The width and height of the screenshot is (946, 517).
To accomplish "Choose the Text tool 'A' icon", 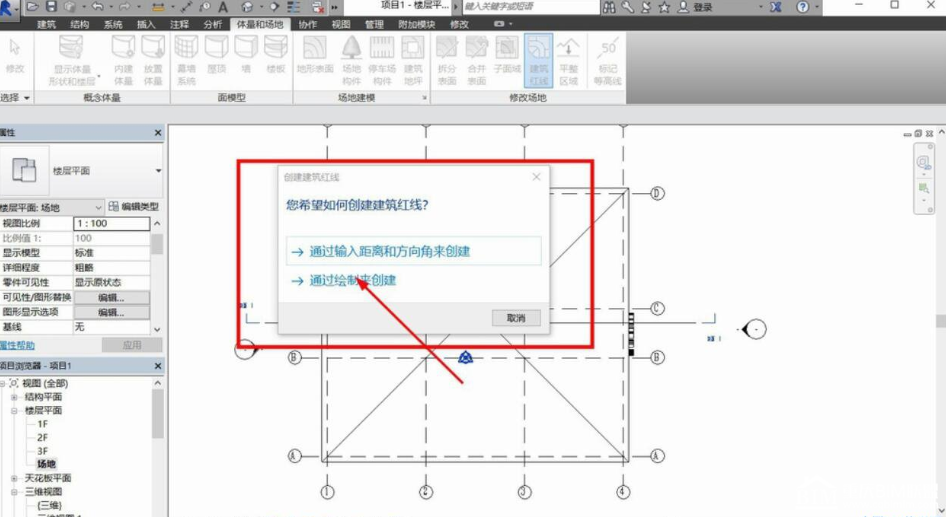I will pos(223,7).
